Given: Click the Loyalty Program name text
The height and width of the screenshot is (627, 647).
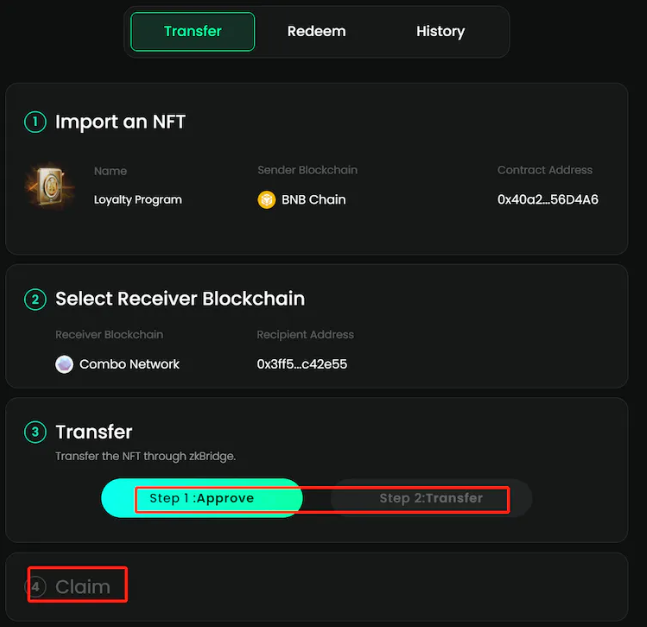Looking at the screenshot, I should (x=138, y=200).
